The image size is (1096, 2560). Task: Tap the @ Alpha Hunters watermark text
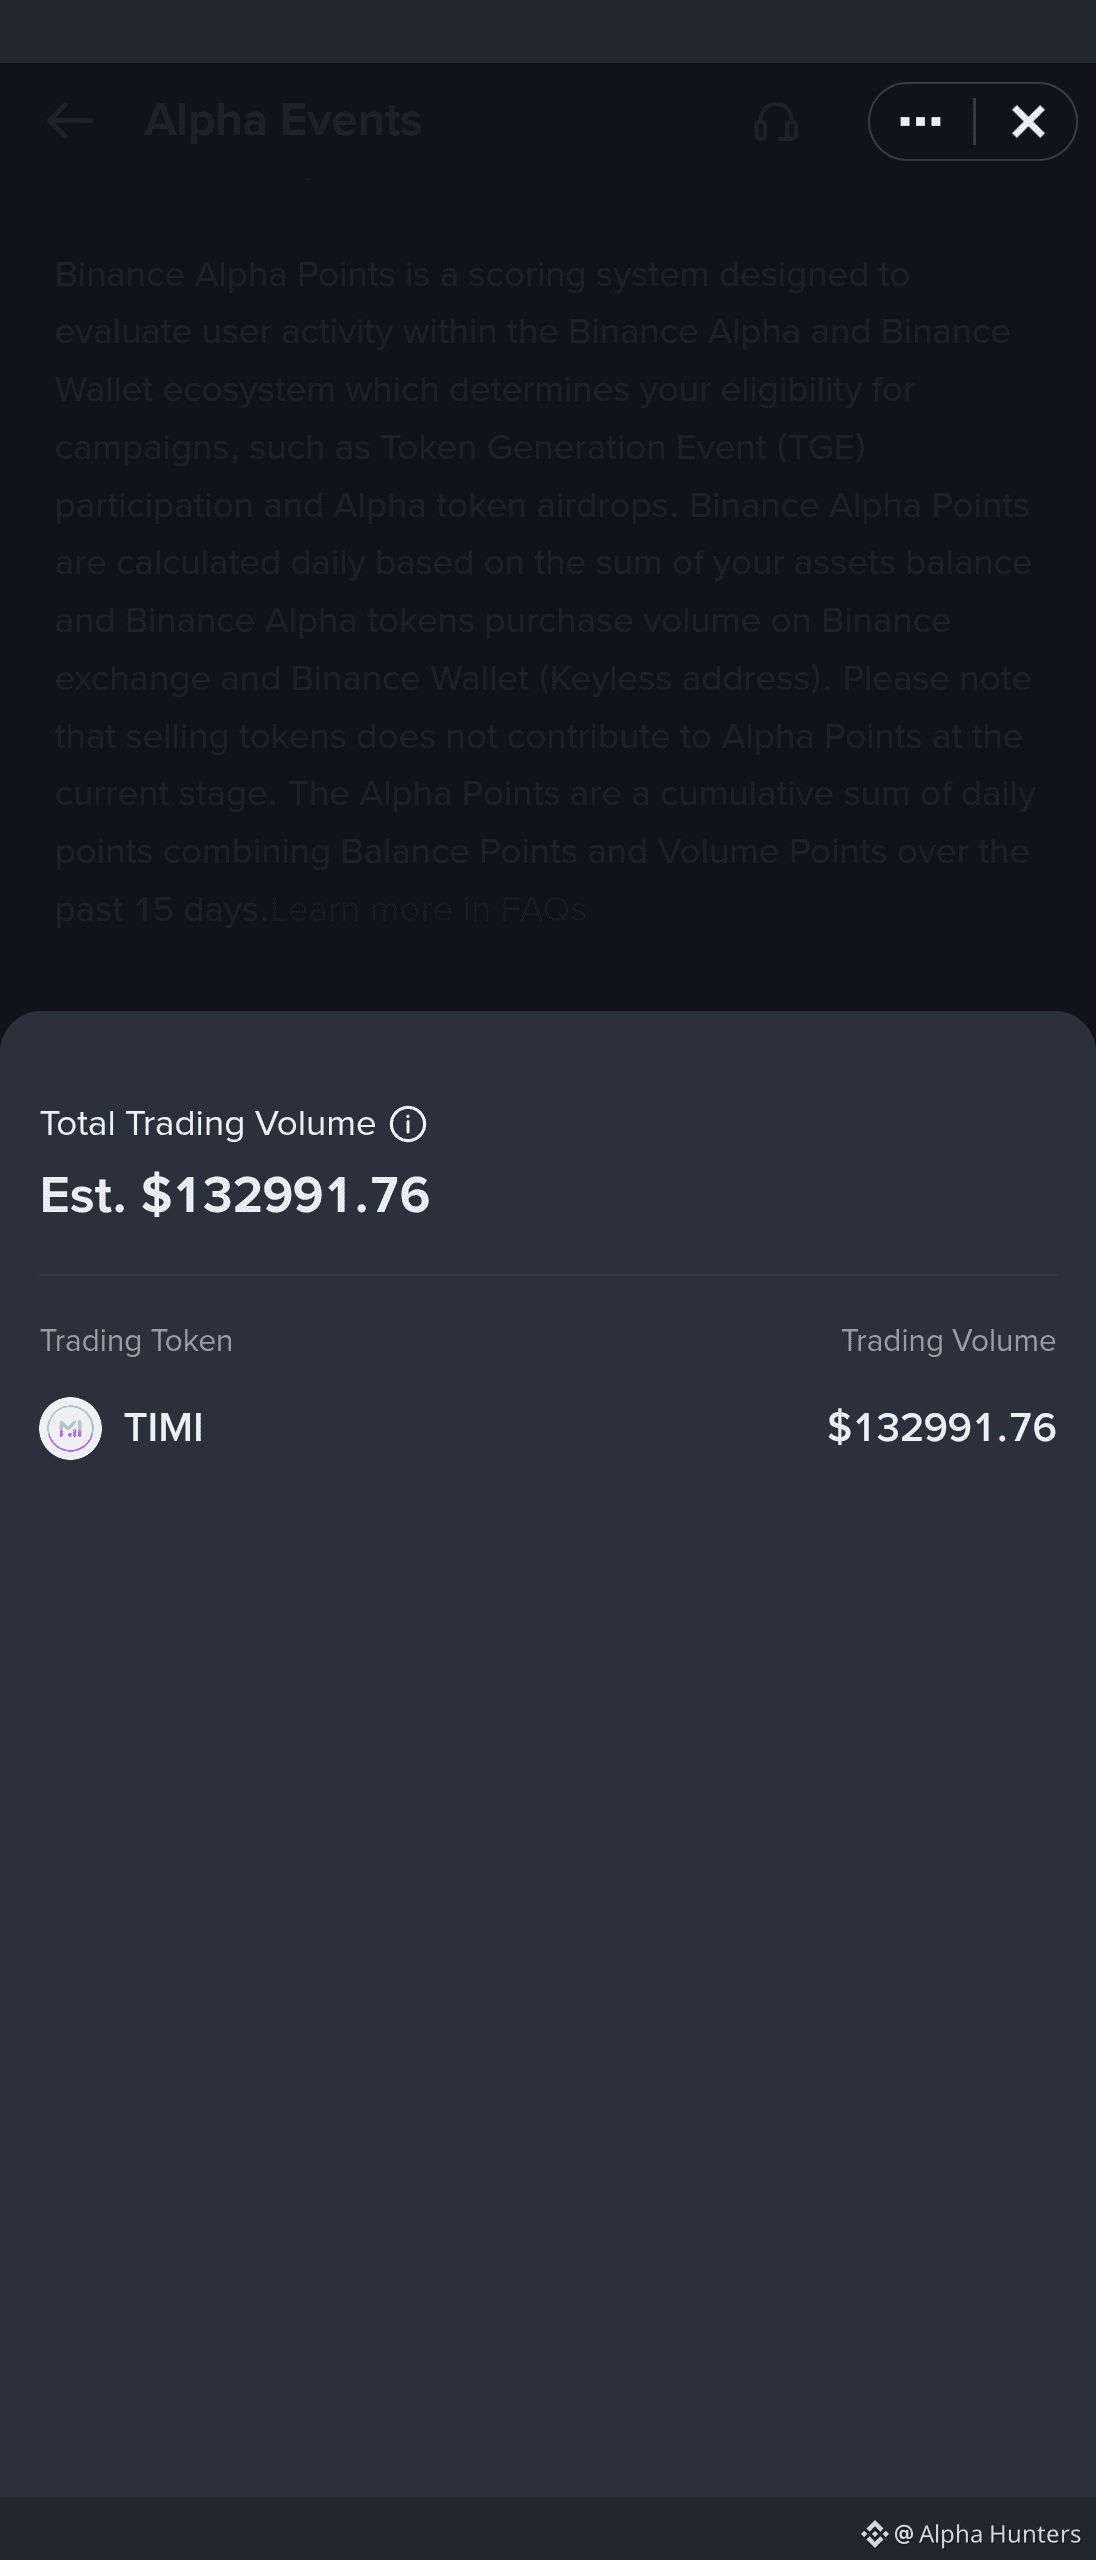tap(988, 2534)
